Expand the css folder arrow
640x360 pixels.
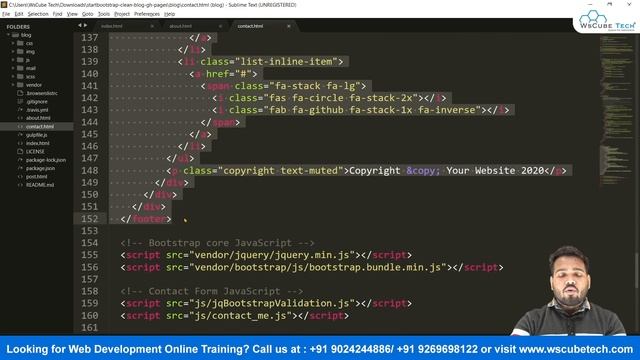pyautogui.click(x=13, y=43)
